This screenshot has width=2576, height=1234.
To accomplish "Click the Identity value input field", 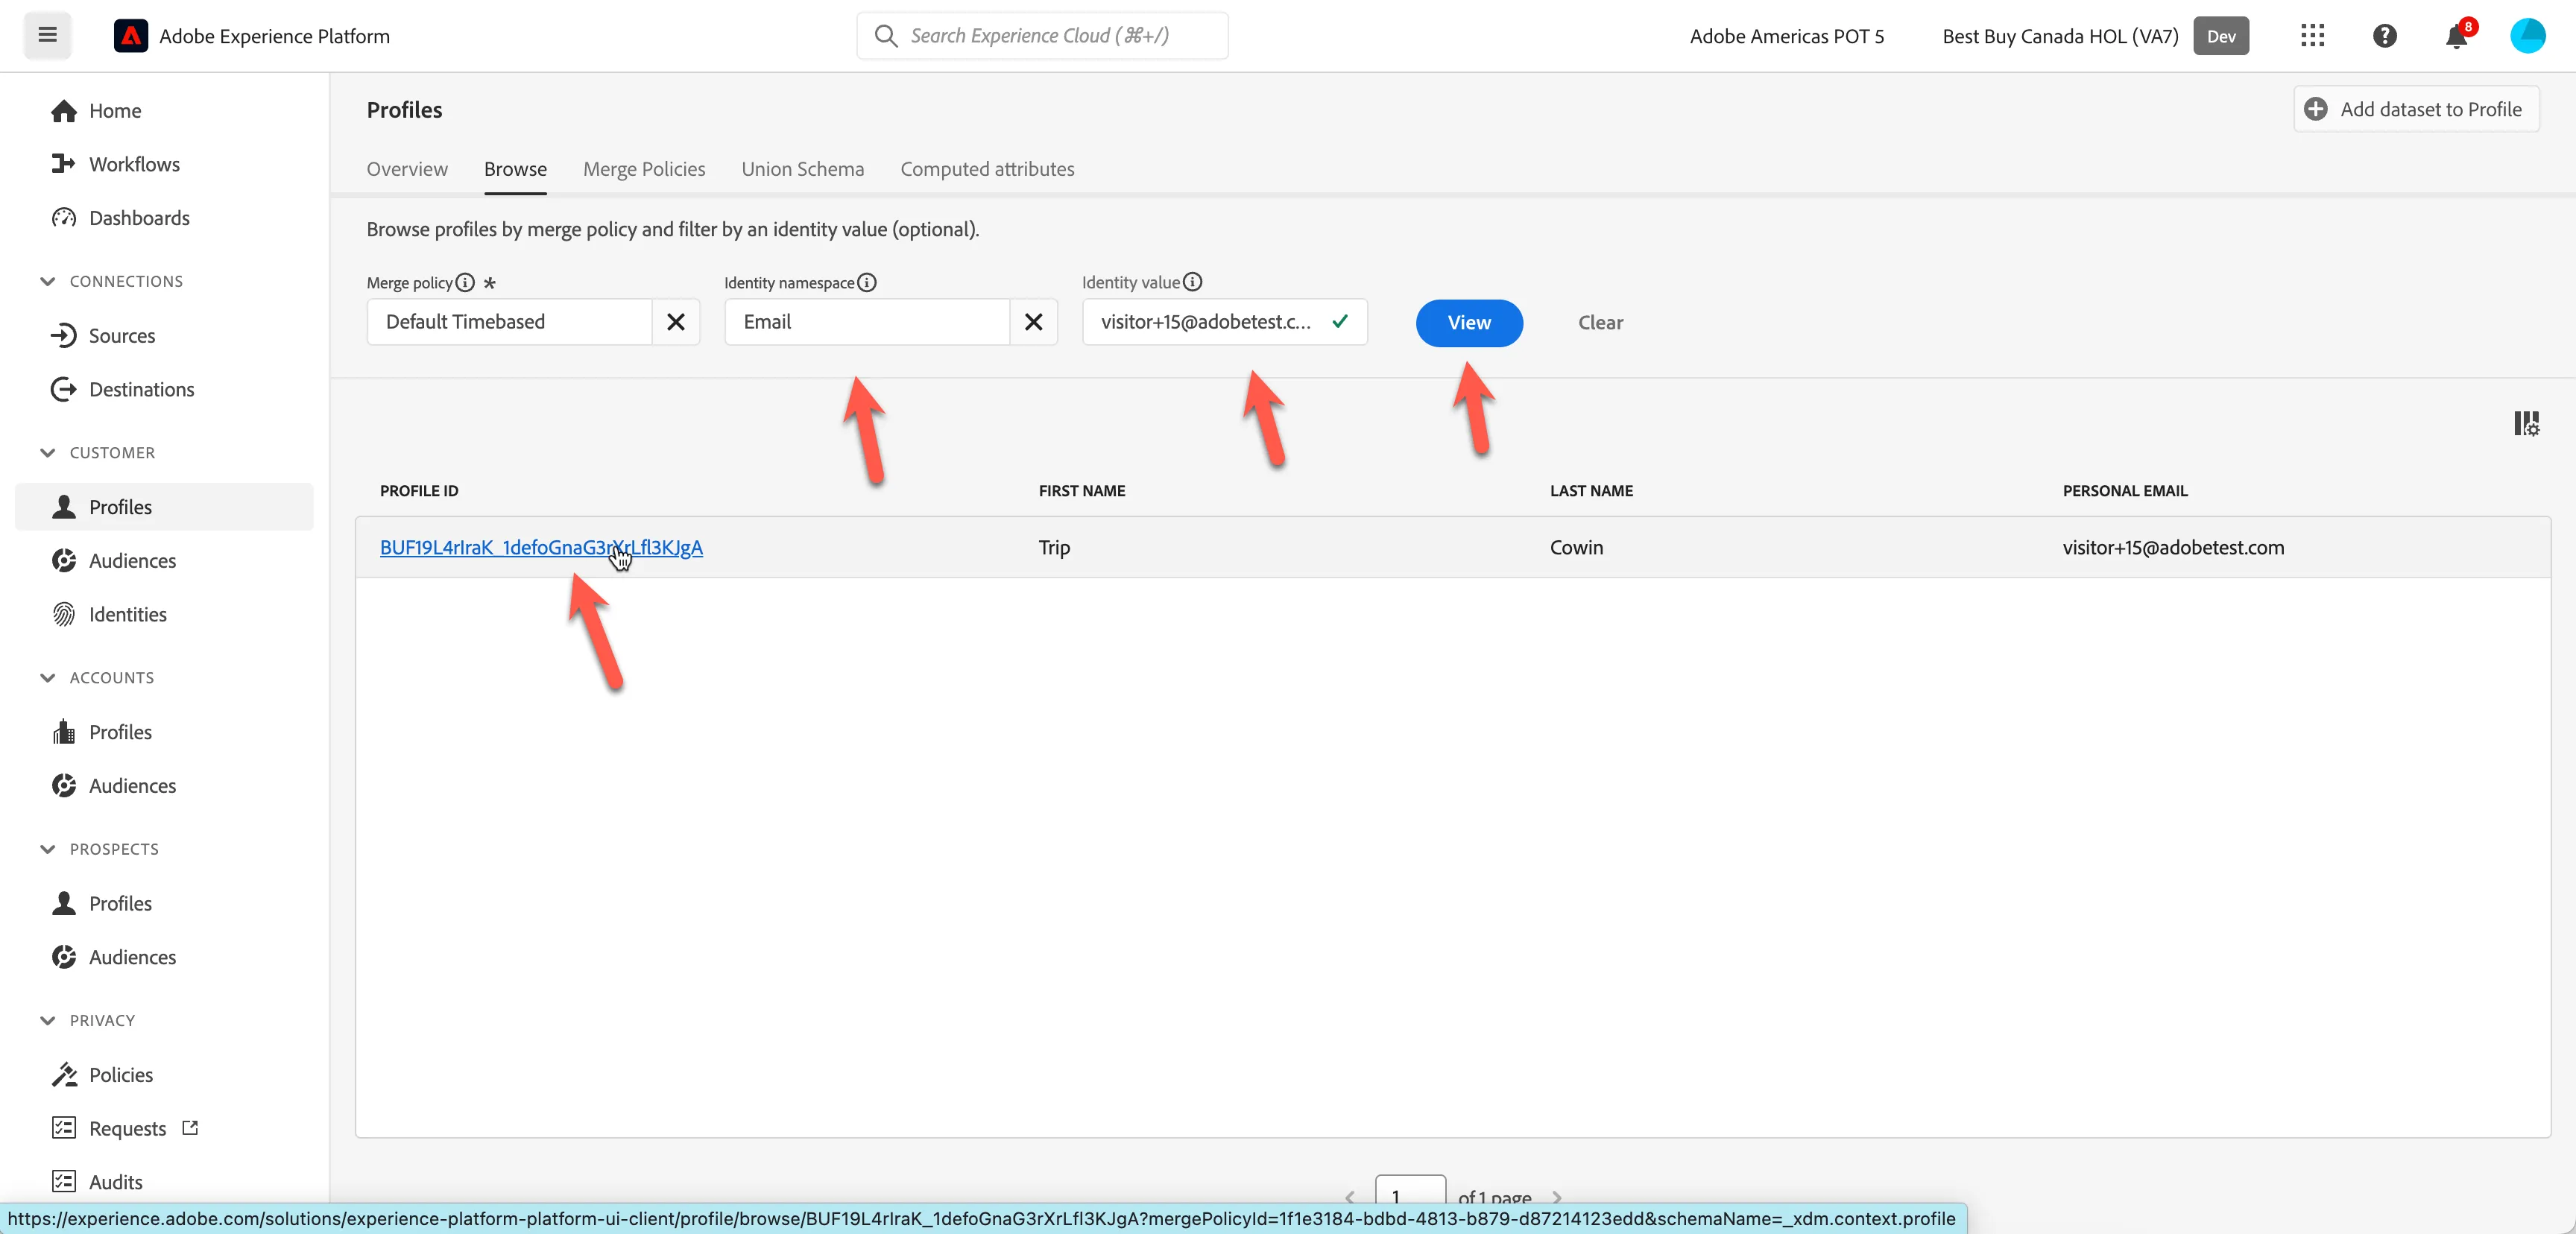I will (1224, 322).
